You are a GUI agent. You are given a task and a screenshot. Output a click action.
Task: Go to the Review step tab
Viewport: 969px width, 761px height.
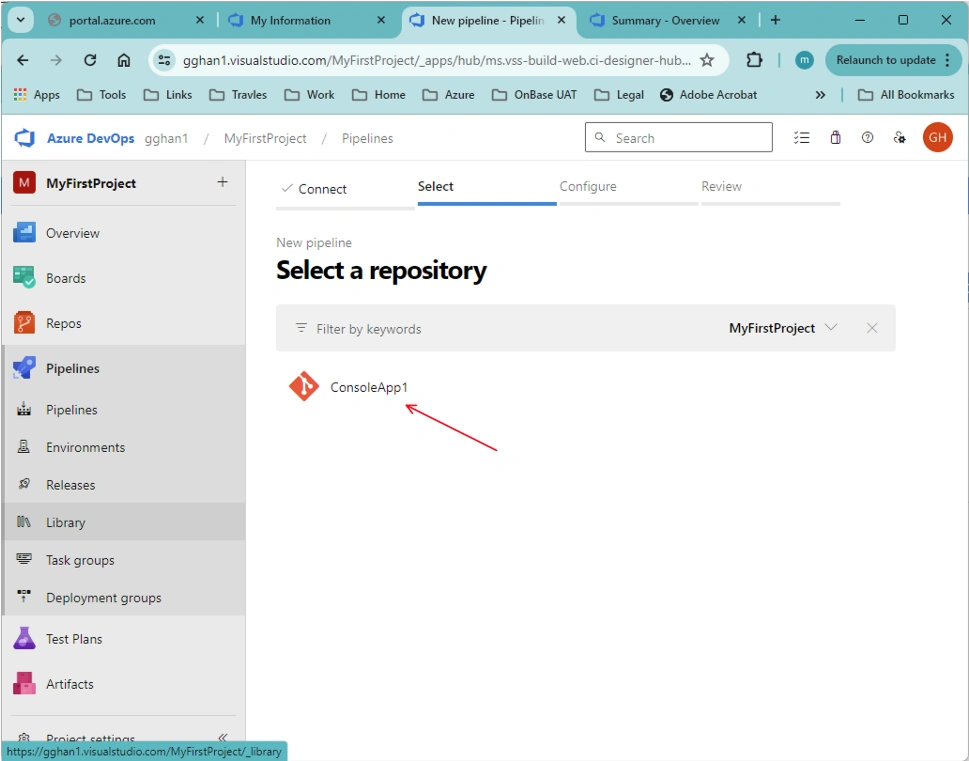(771, 187)
